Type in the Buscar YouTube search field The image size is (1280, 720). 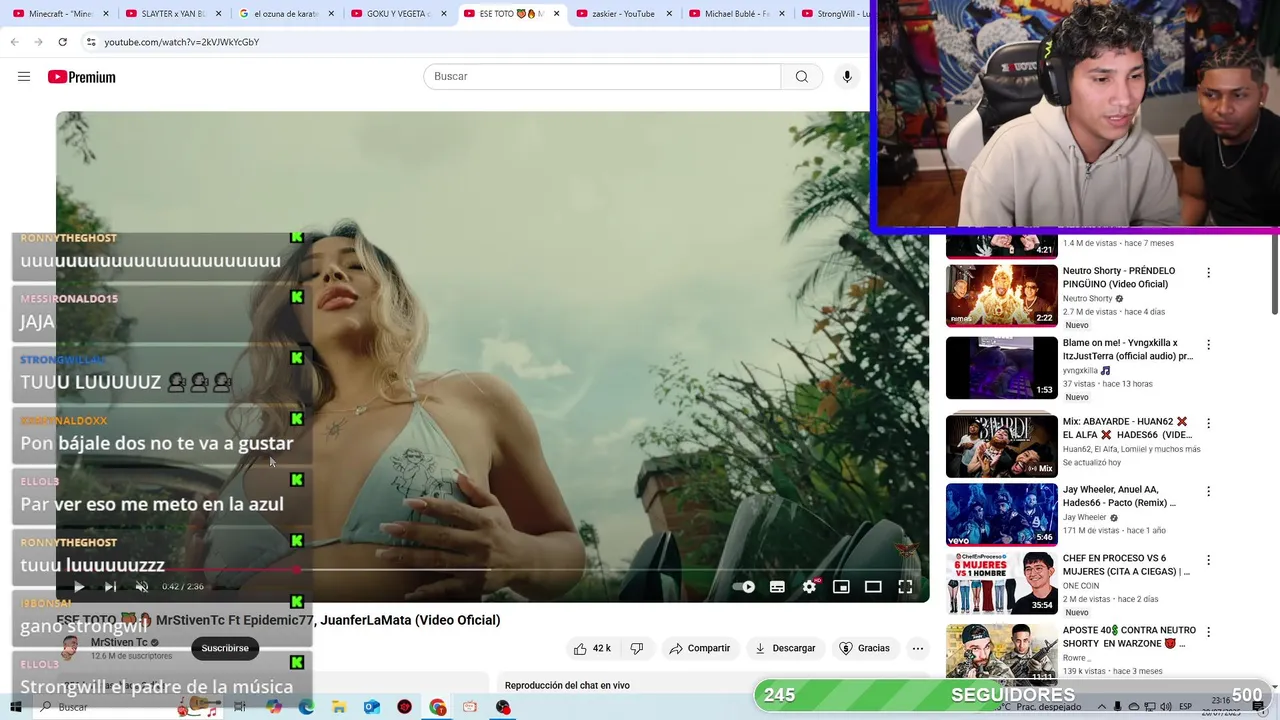coord(602,77)
